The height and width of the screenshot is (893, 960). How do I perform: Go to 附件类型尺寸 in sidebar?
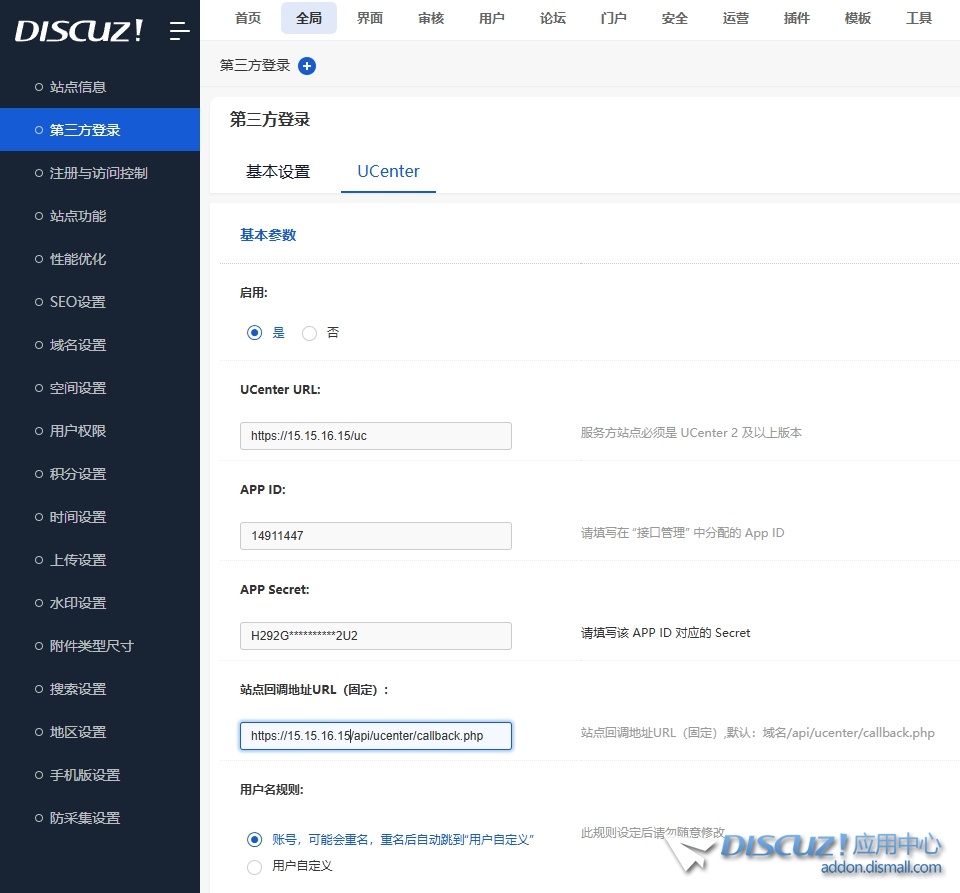click(x=100, y=646)
